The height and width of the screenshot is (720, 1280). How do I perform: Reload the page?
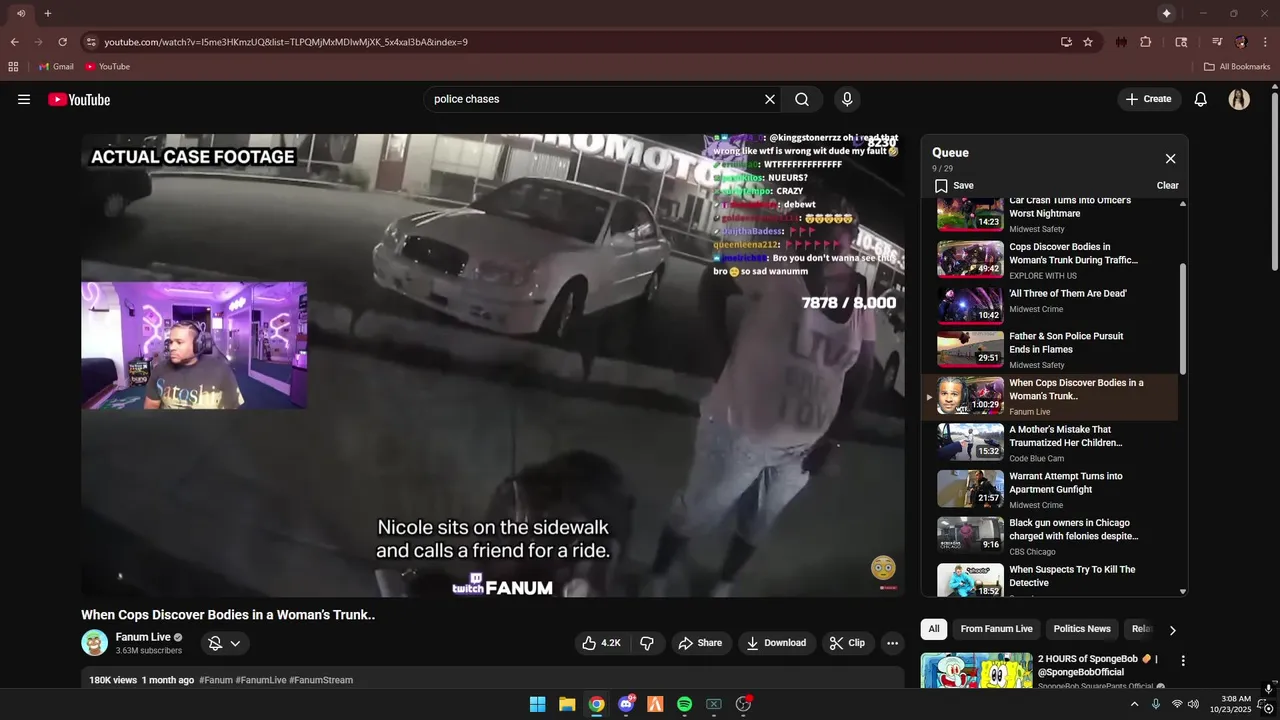[x=62, y=42]
